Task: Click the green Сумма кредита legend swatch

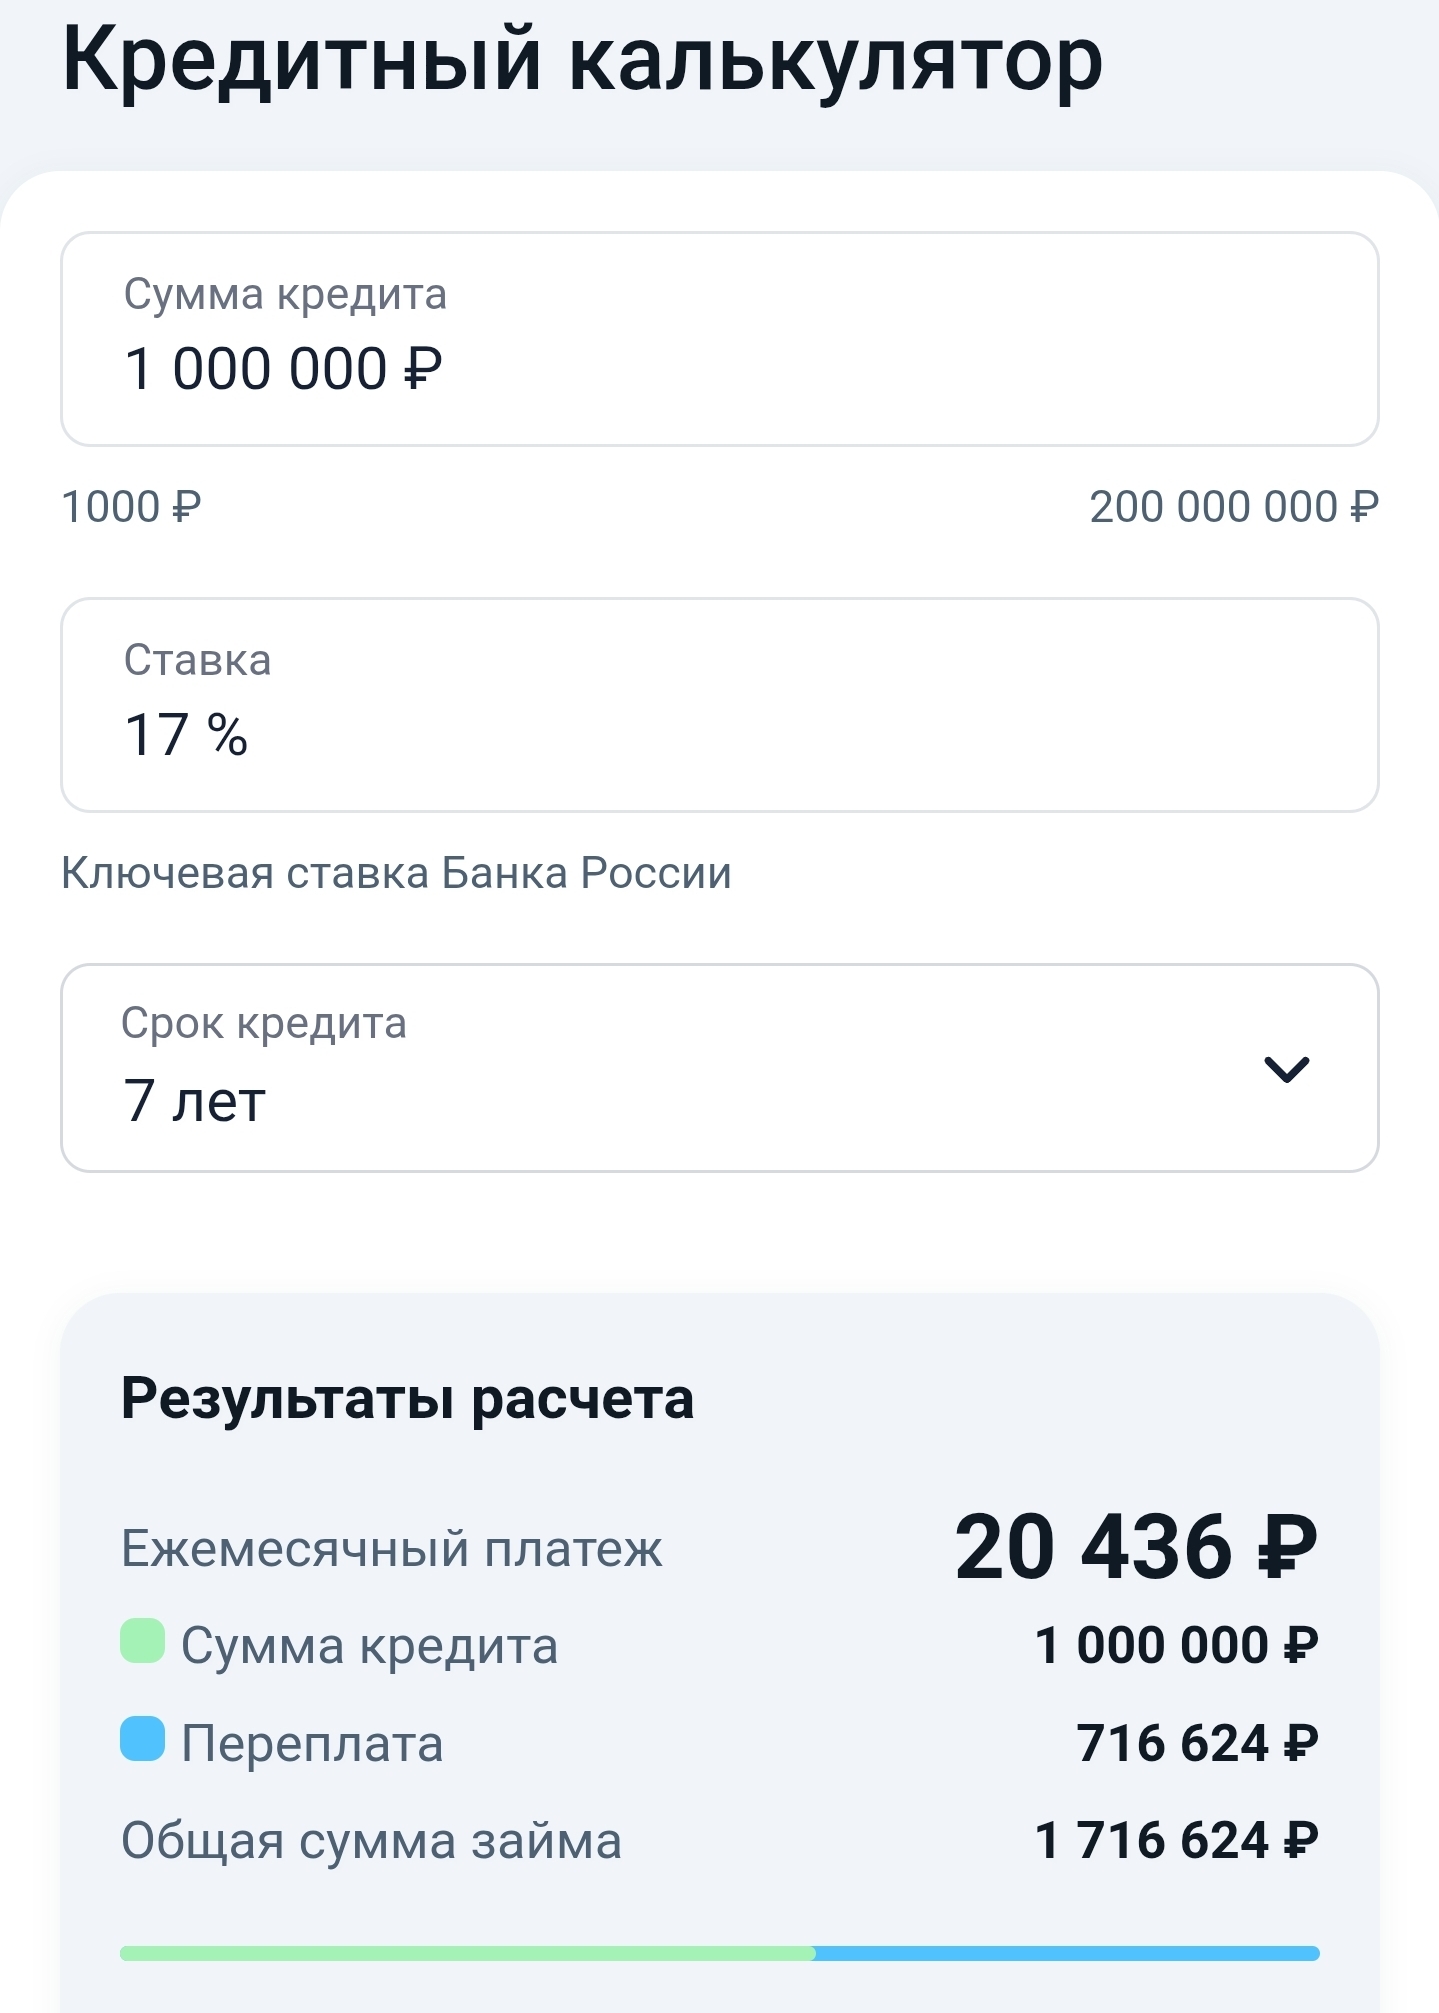Action: (142, 1641)
